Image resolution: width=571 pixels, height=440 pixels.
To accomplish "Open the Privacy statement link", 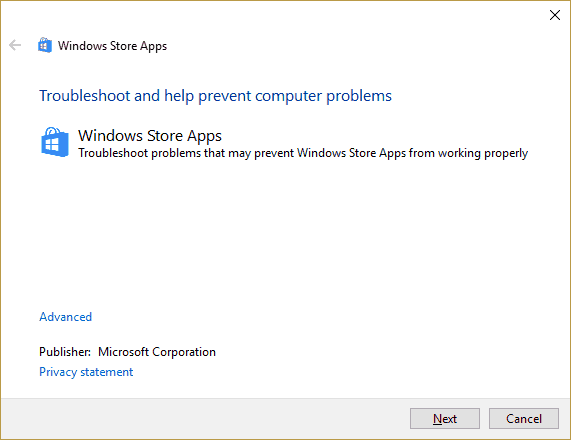I will point(86,372).
